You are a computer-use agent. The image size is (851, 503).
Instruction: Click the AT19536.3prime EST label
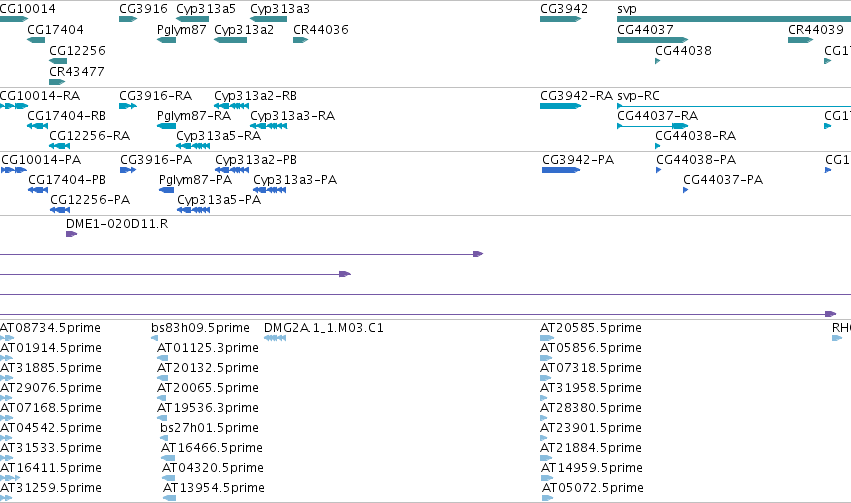207,409
